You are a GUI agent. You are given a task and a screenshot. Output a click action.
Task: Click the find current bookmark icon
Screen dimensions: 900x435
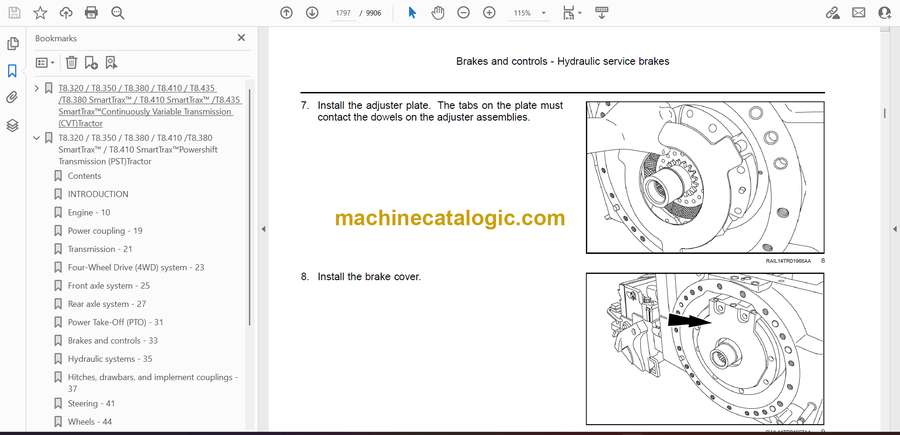pyautogui.click(x=111, y=62)
